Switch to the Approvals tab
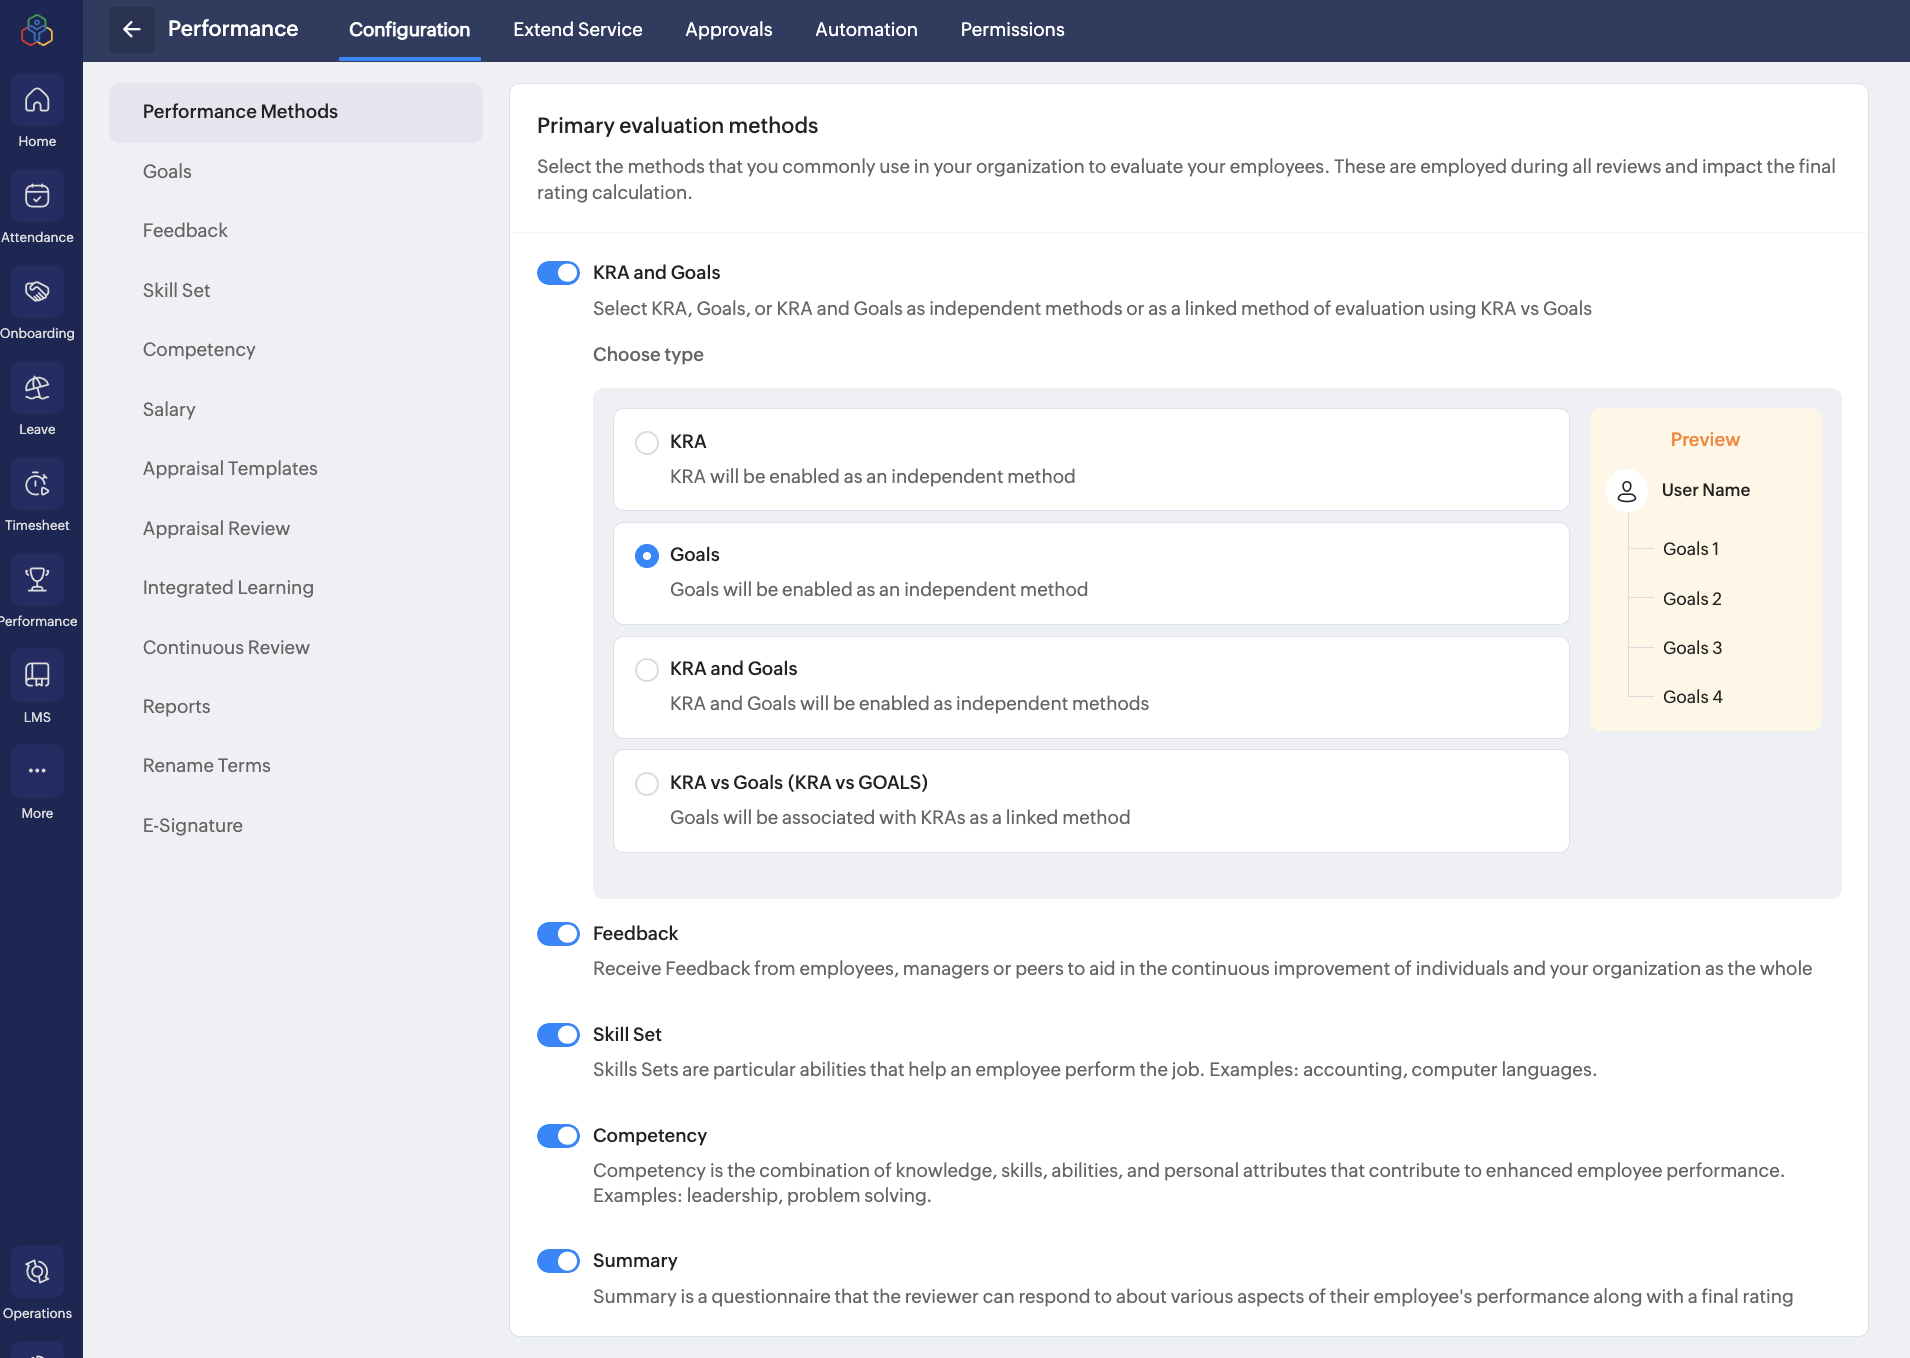Screen dimensions: 1910x1358 (x=728, y=30)
